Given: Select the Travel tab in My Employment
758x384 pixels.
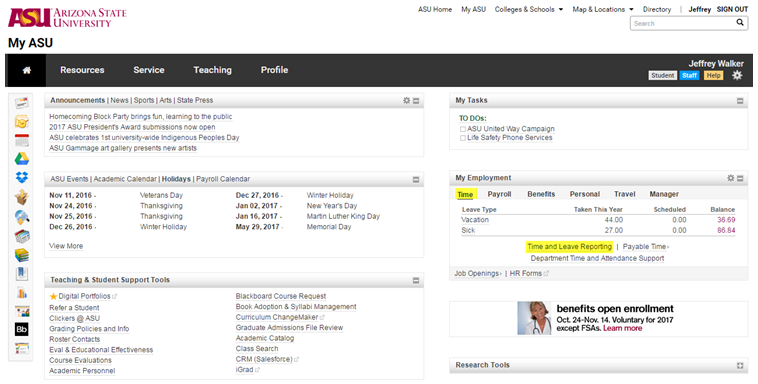Looking at the screenshot, I should [625, 194].
